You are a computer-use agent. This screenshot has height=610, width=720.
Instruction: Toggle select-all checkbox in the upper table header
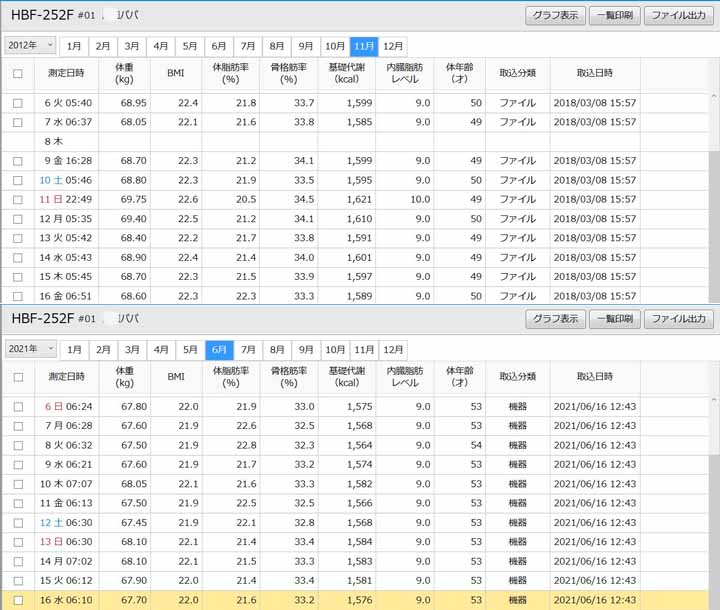[x=18, y=73]
